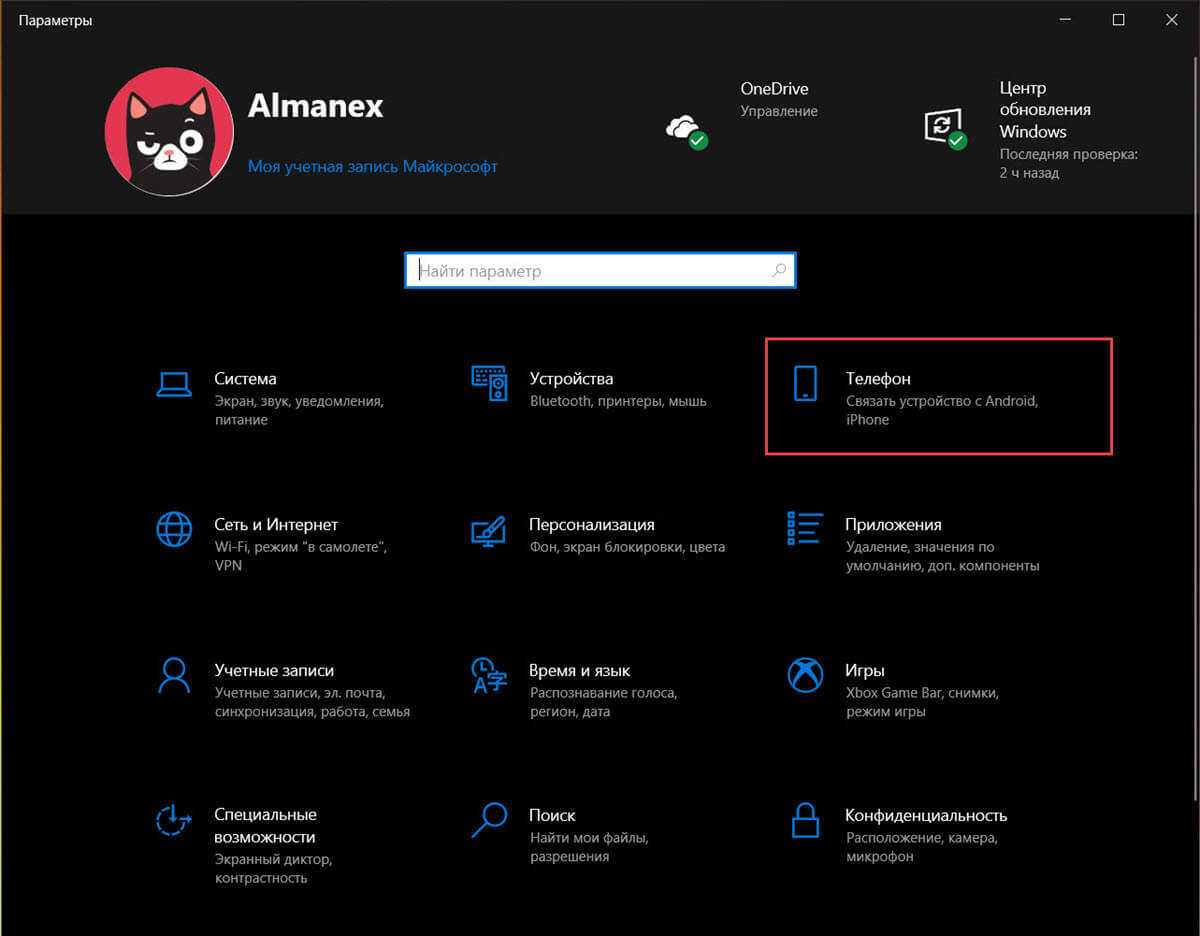Focus the "Найти параметр" search field

click(x=590, y=270)
